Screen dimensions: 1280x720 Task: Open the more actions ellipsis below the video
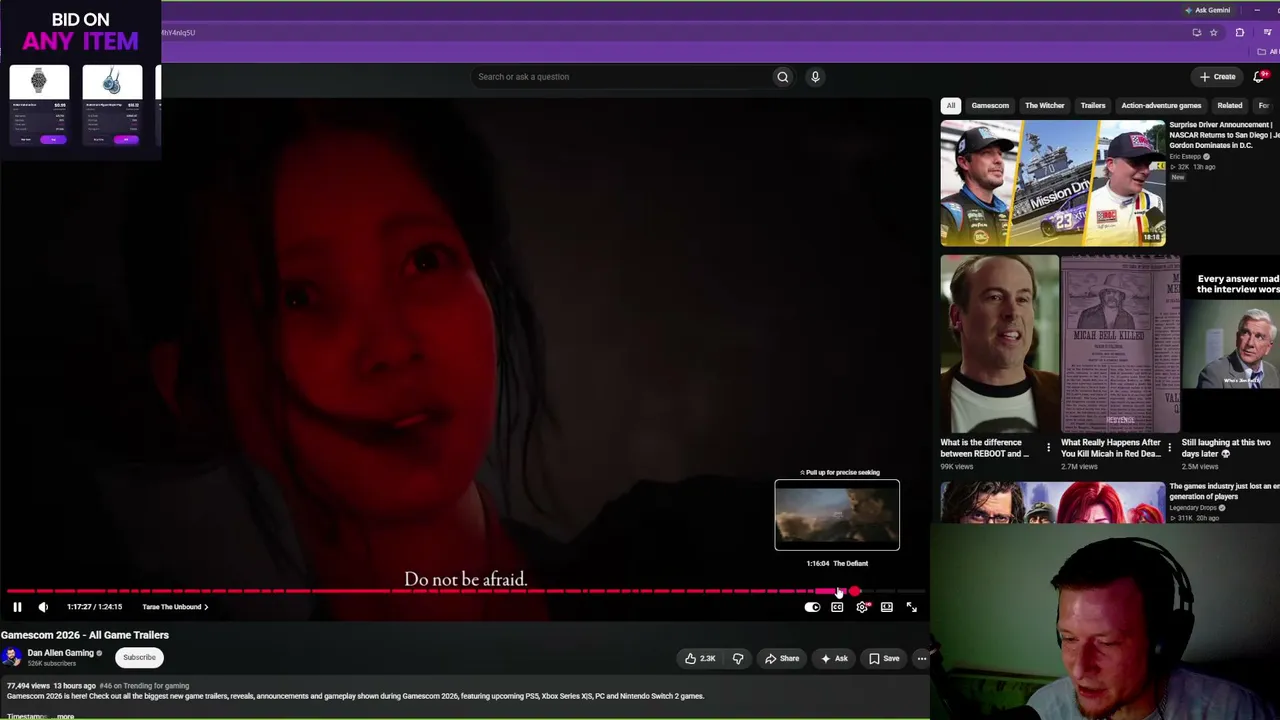[921, 658]
